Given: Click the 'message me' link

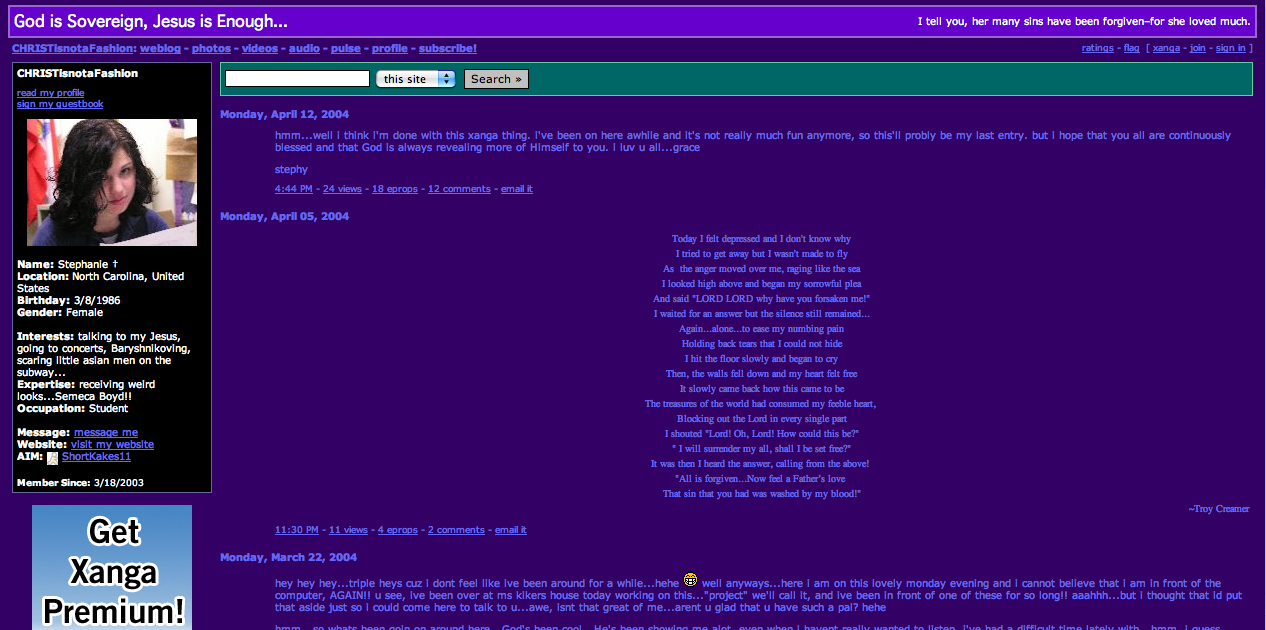Looking at the screenshot, I should point(105,432).
